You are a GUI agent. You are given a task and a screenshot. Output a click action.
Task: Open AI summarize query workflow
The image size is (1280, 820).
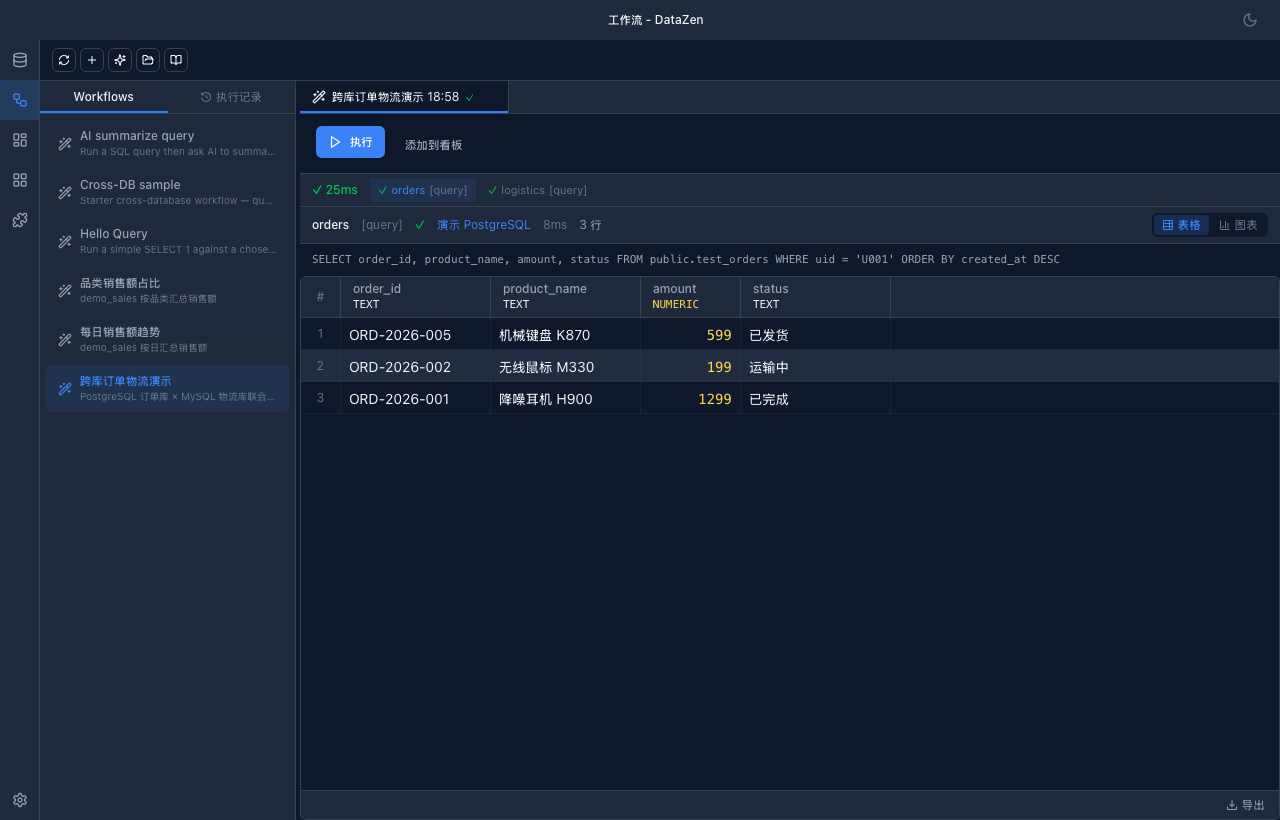[x=167, y=143]
